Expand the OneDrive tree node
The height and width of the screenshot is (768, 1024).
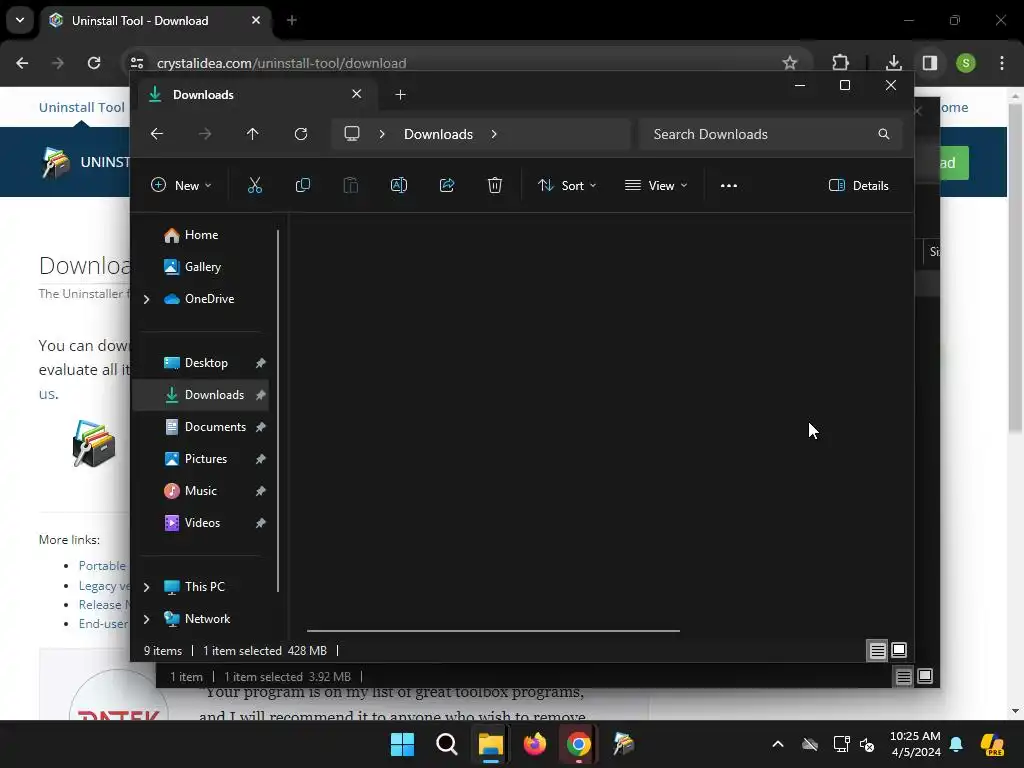pyautogui.click(x=147, y=299)
